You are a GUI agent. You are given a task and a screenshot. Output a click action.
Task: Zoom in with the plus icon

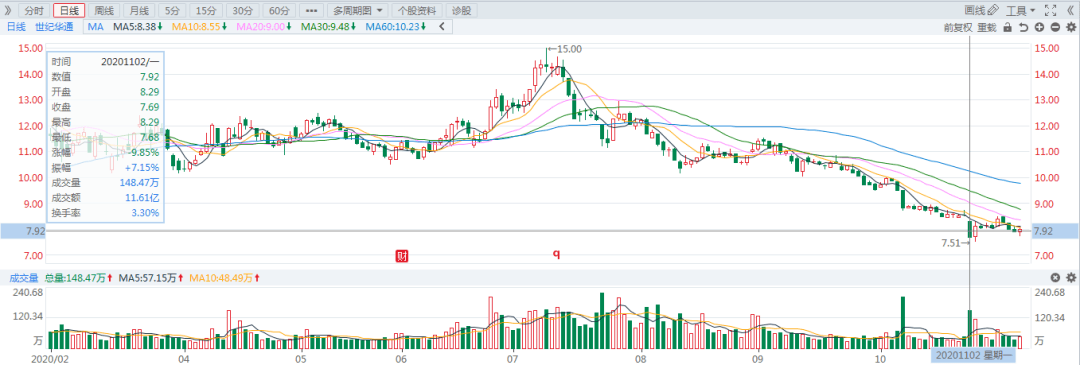[1039, 28]
